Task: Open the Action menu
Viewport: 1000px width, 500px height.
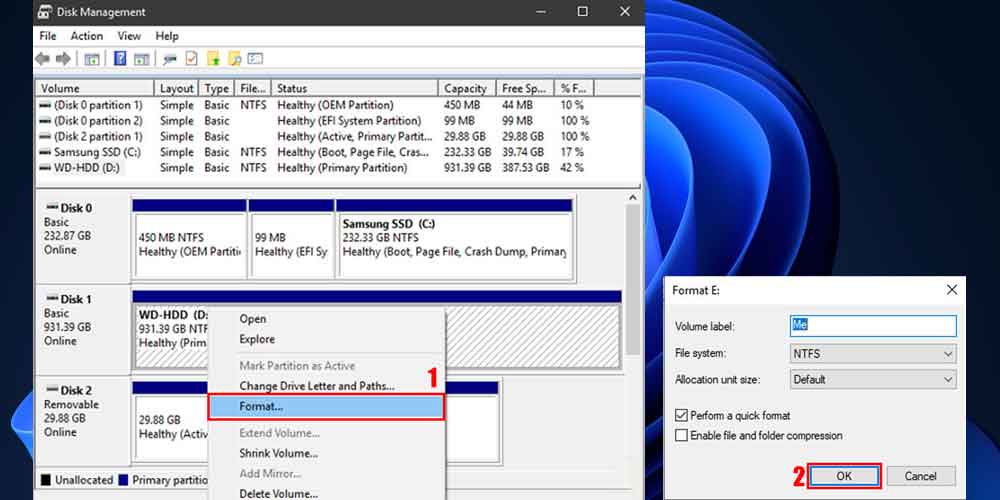Action: [87, 36]
